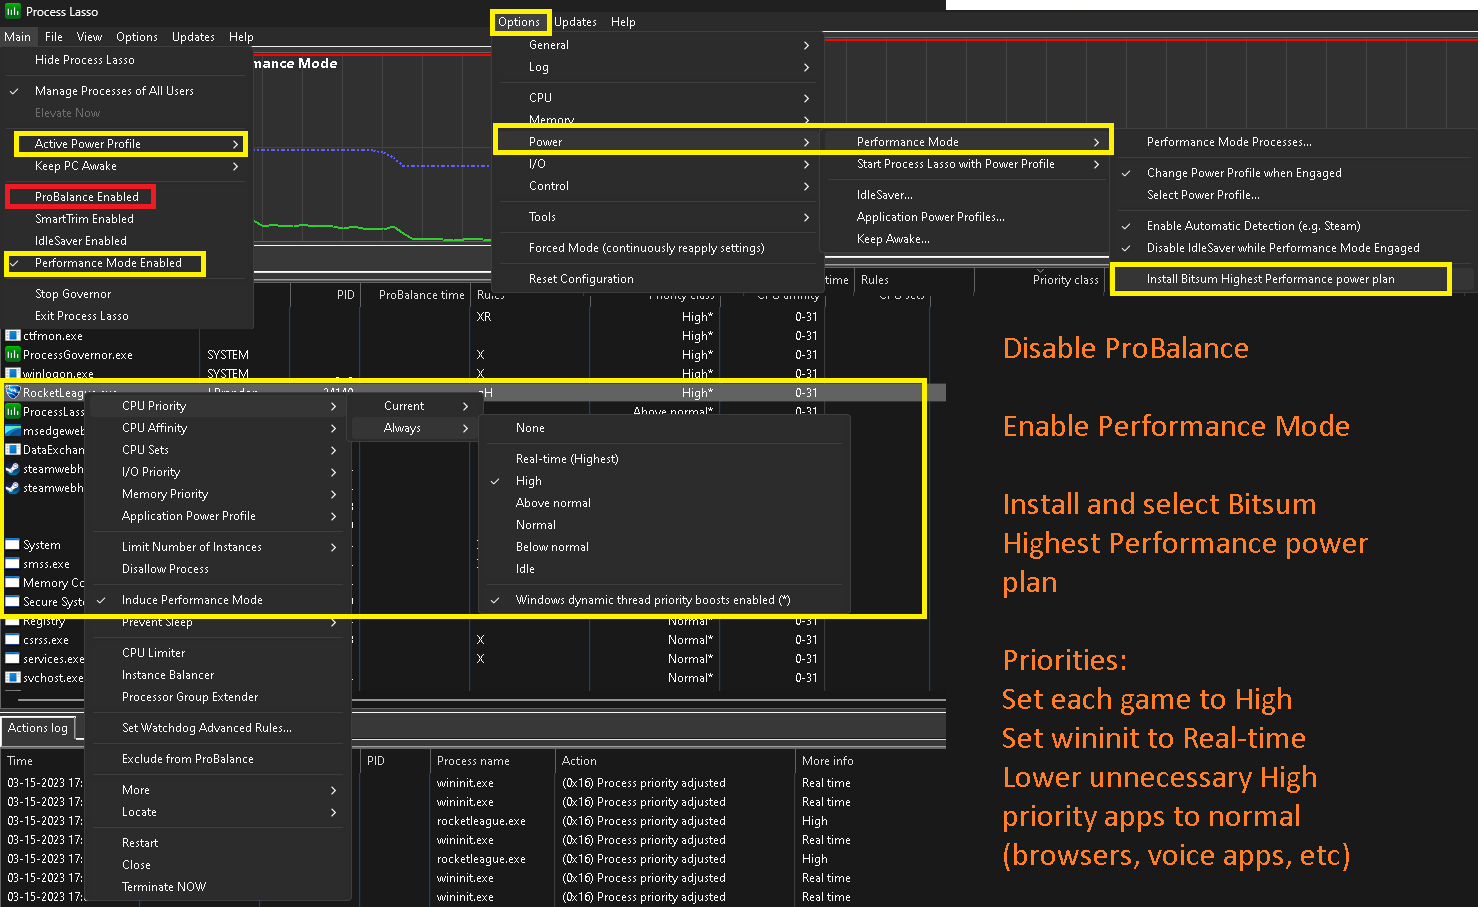The width and height of the screenshot is (1478, 907).
Task: Click the svchost.exe process icon
Action: (x=13, y=678)
